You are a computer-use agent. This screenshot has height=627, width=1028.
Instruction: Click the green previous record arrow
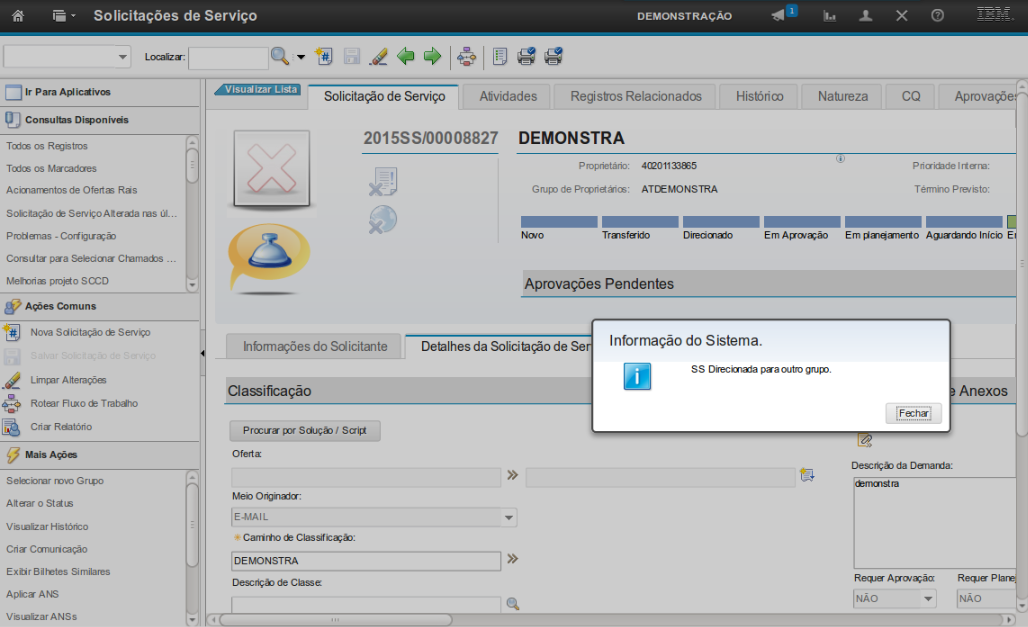406,57
